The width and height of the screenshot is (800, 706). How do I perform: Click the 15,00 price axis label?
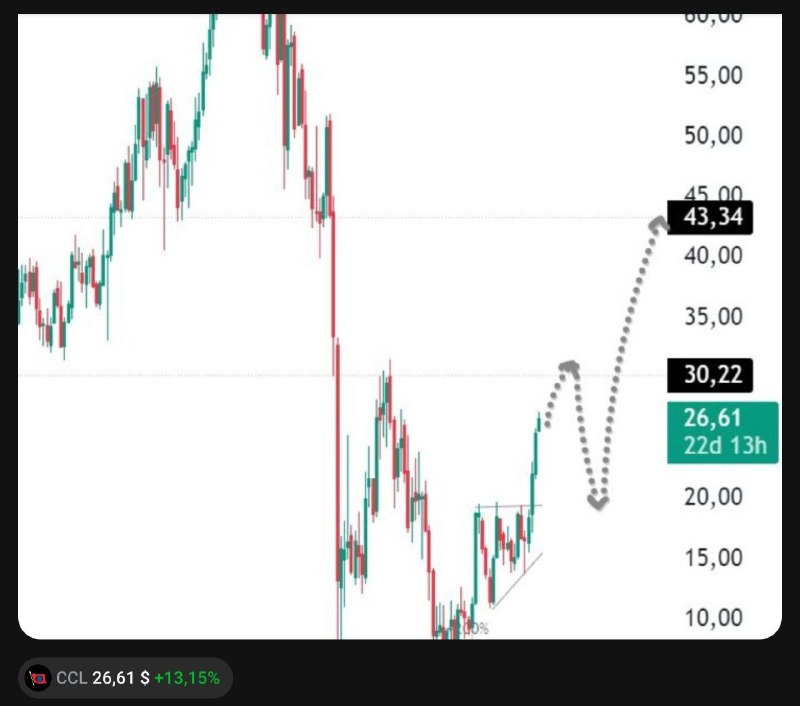click(713, 558)
